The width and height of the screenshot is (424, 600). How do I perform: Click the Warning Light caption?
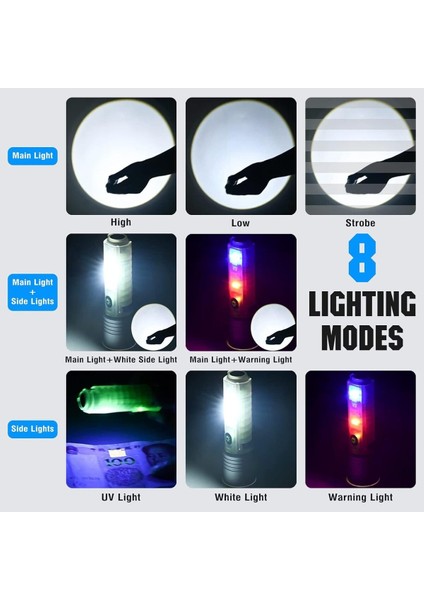[360, 497]
